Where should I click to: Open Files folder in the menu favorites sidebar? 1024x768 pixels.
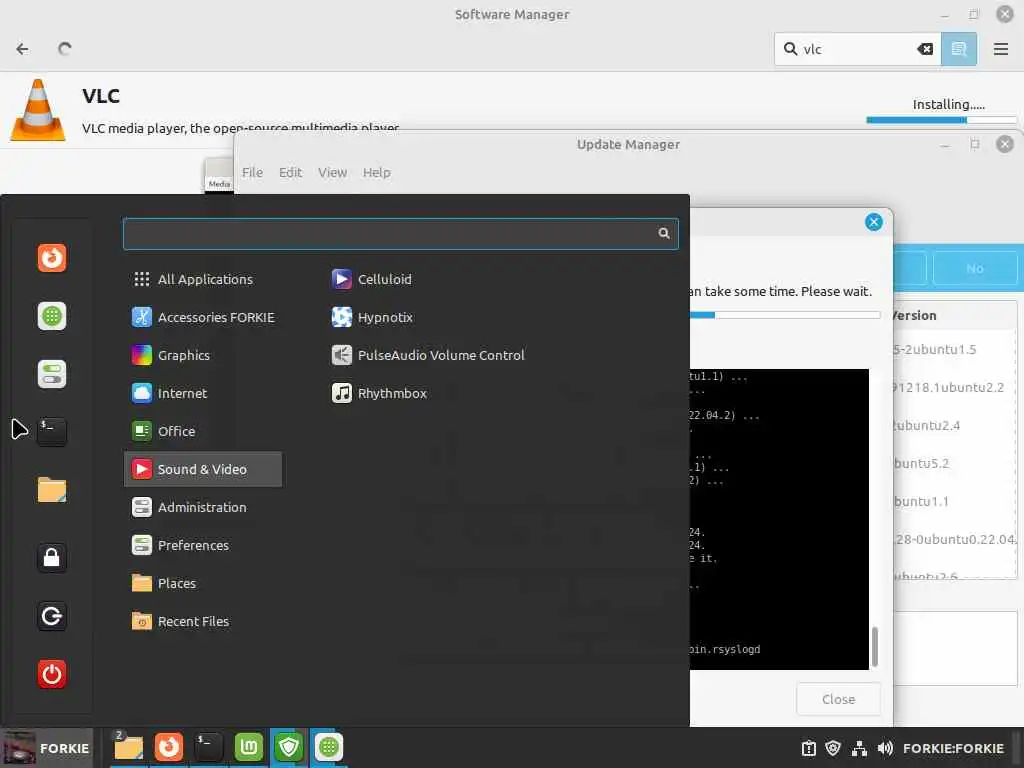(x=52, y=490)
